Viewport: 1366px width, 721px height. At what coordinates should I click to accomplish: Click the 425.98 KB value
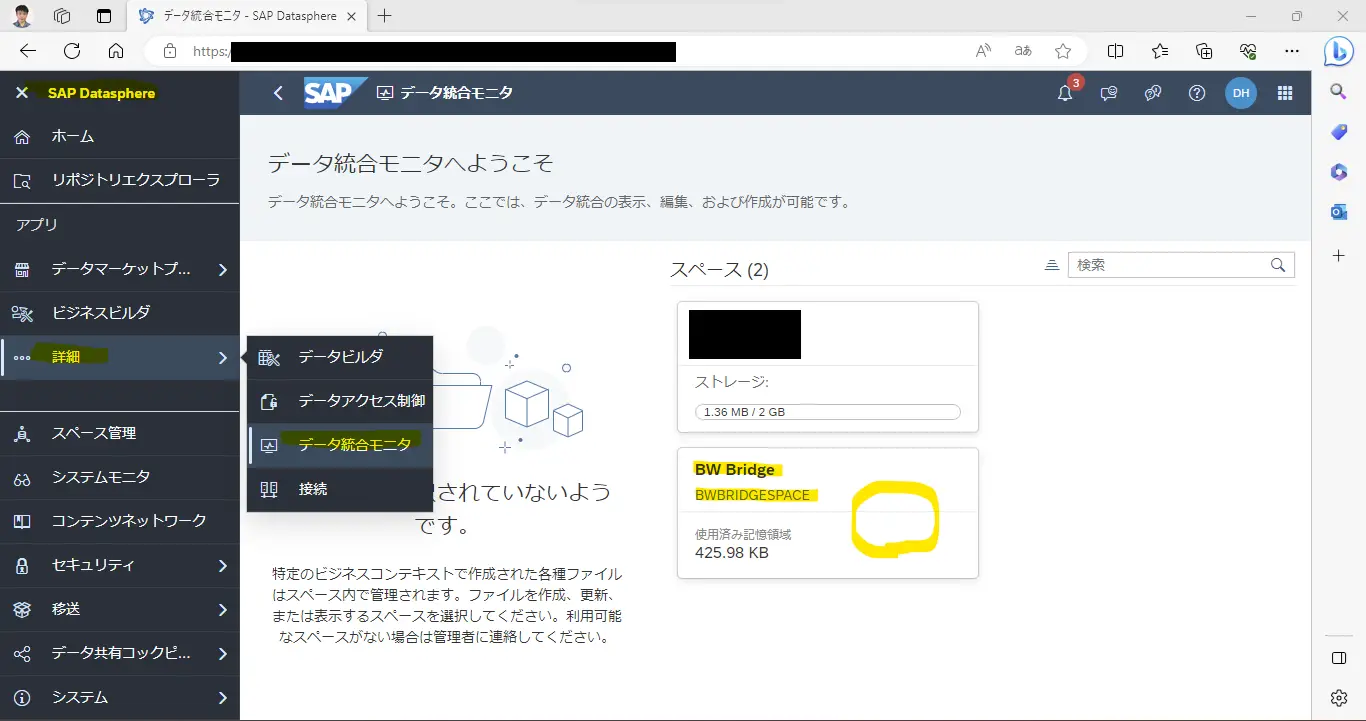click(x=732, y=553)
